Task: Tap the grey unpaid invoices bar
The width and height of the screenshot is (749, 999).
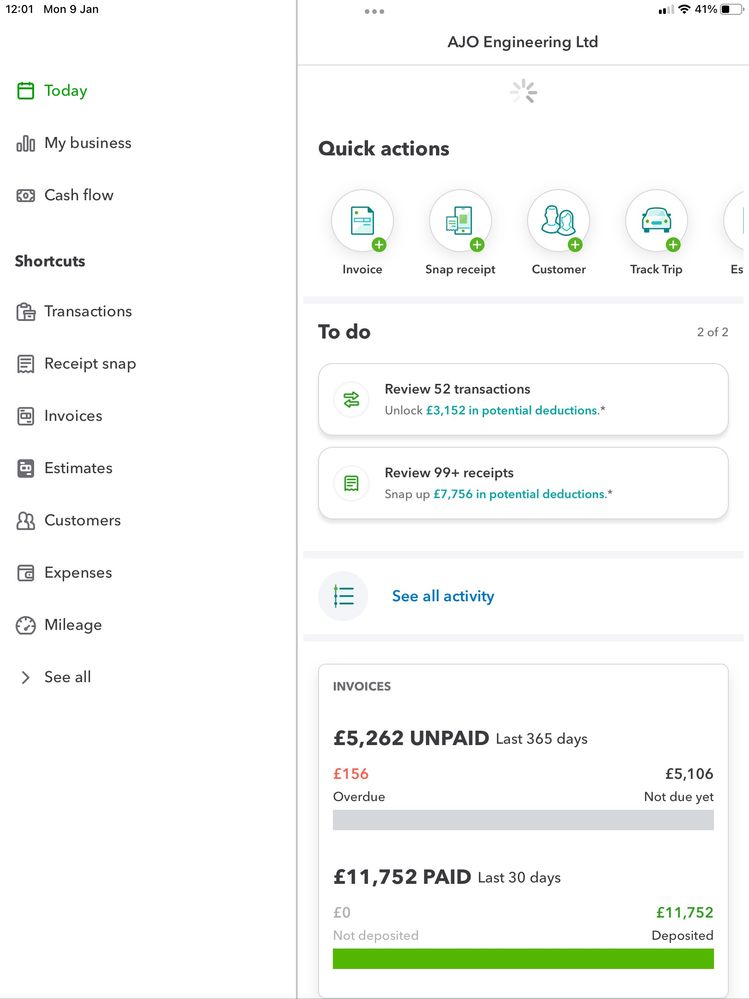Action: (x=523, y=820)
